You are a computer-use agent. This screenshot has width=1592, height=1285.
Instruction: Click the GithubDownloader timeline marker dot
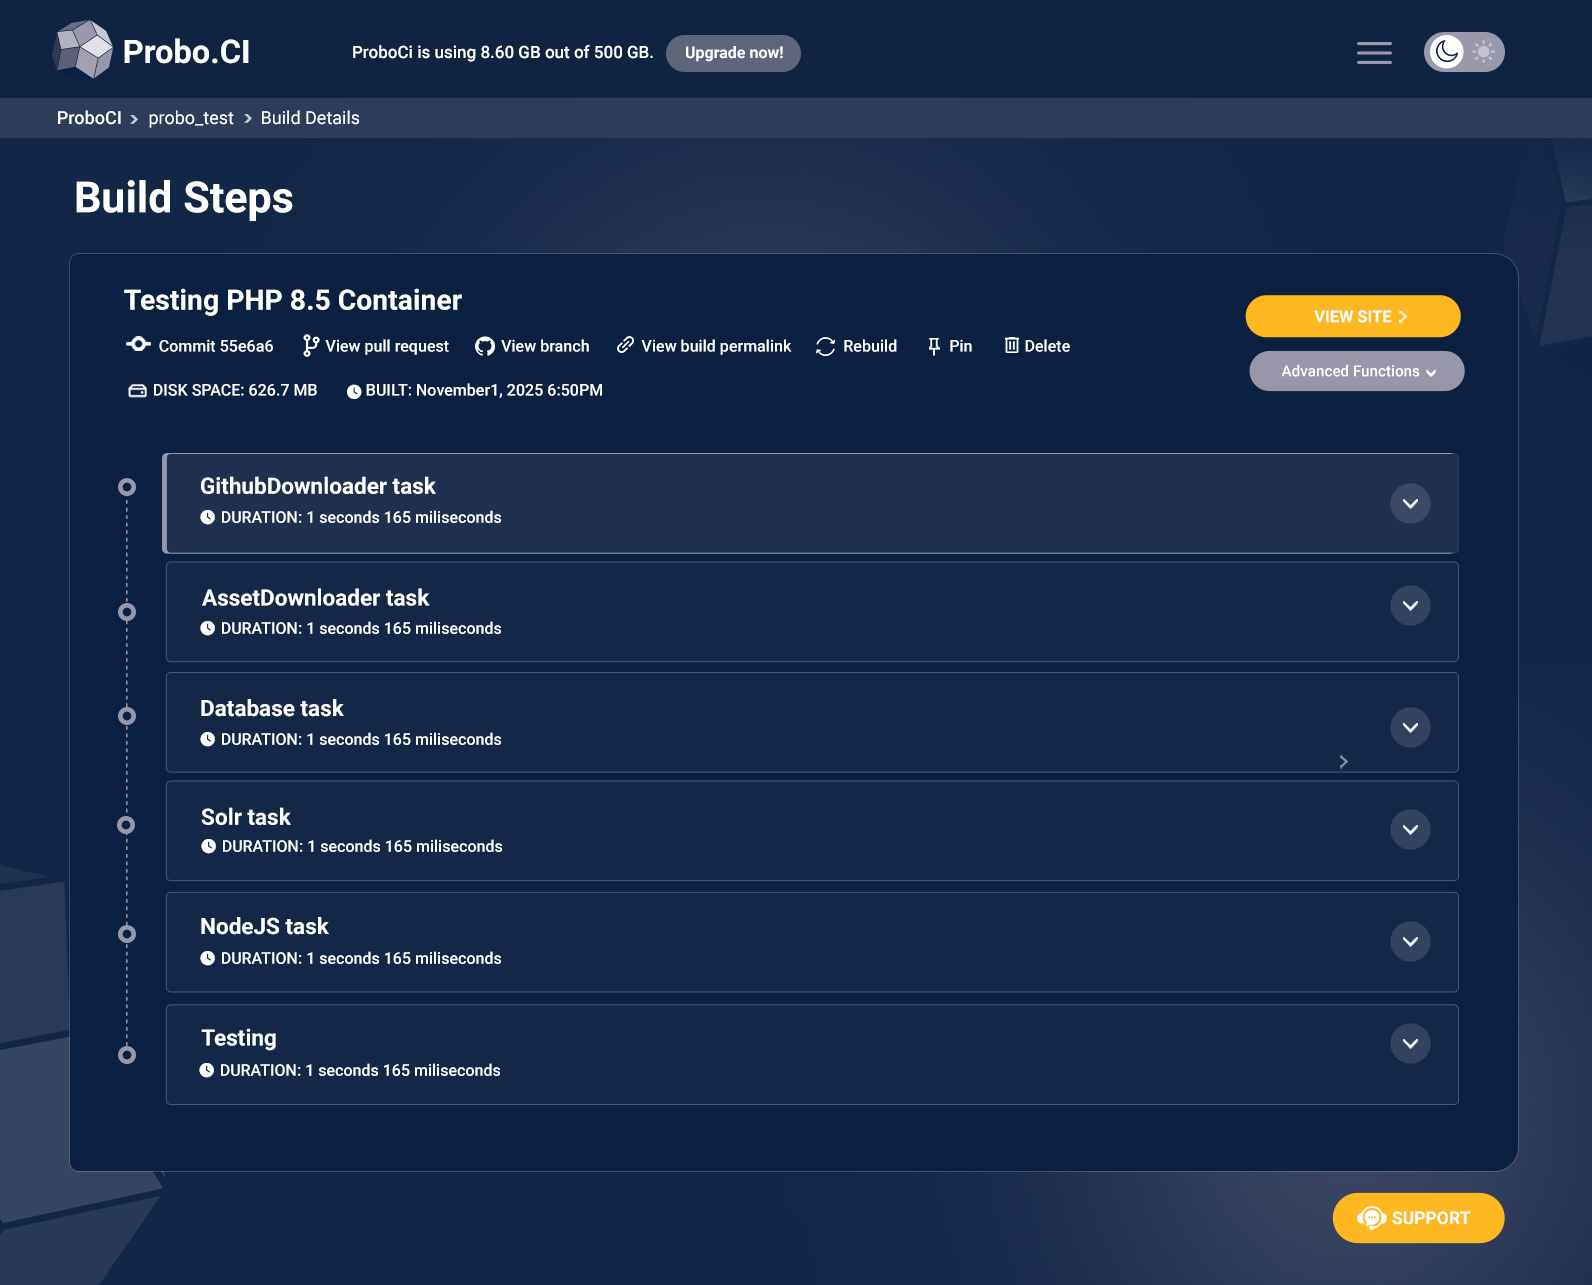point(127,487)
